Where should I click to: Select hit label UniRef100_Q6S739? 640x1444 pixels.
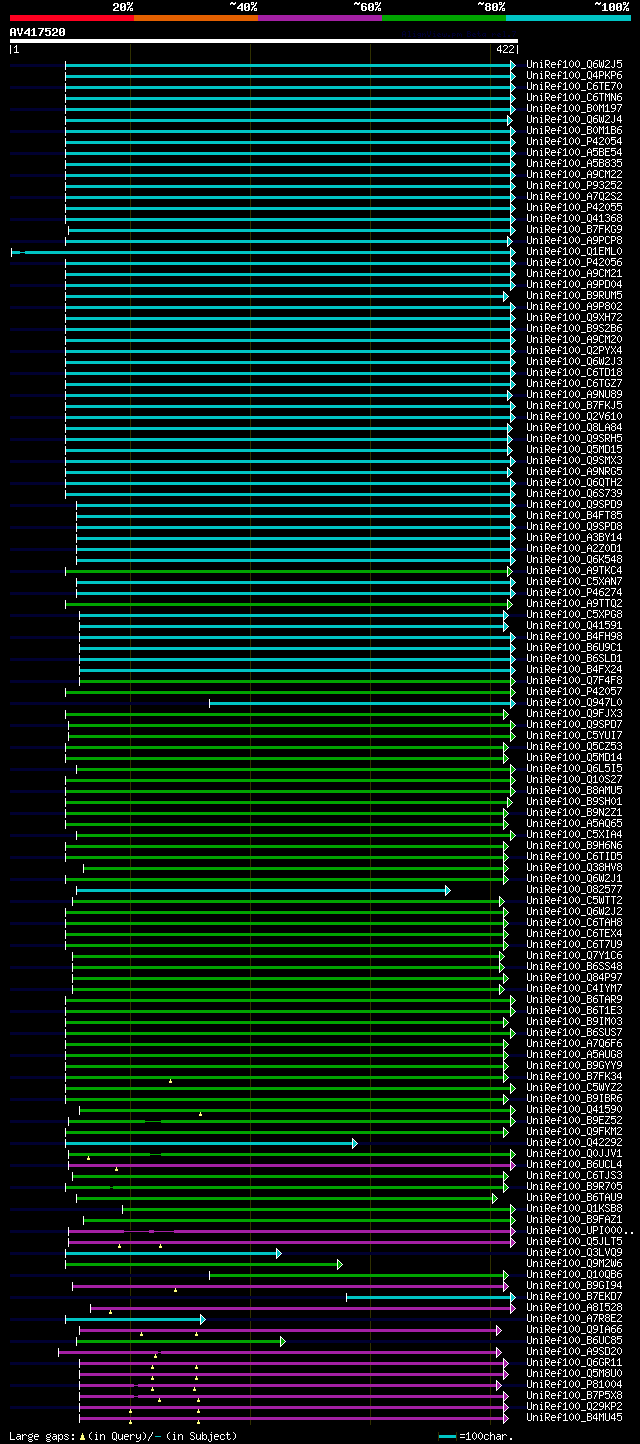[x=574, y=493]
